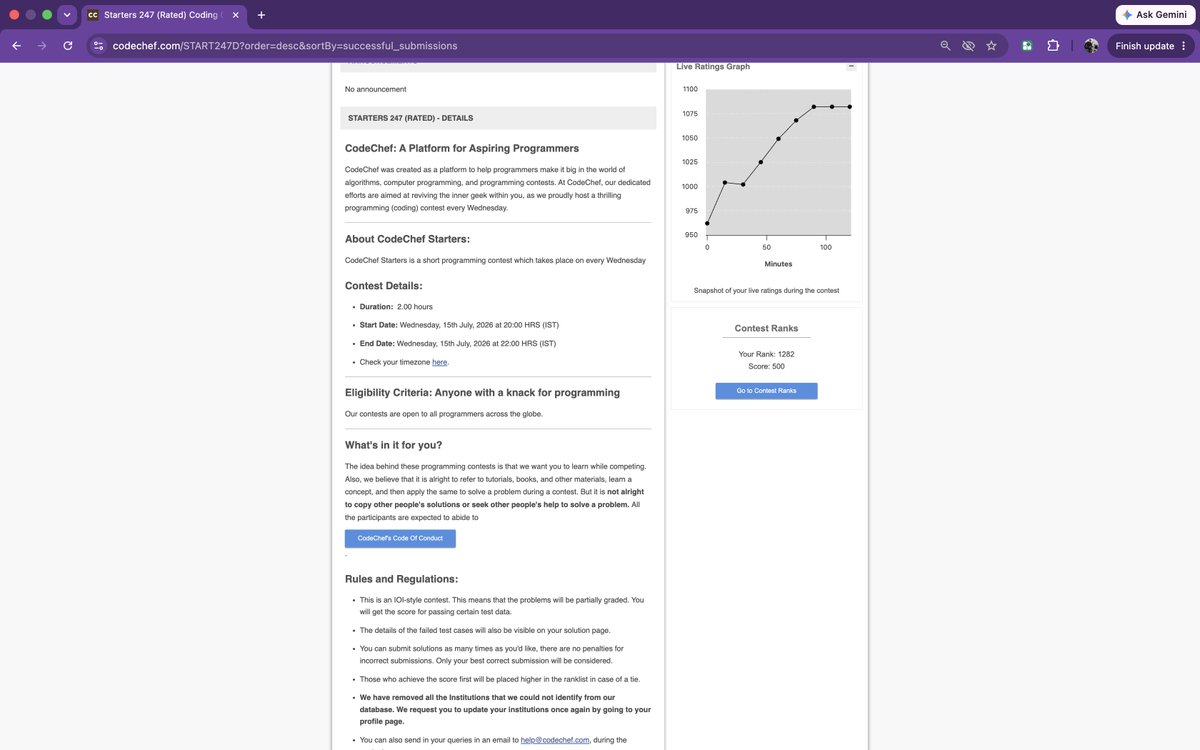Click 'Duration: 2.00 hours' line
The width and height of the screenshot is (1200, 750).
396,307
